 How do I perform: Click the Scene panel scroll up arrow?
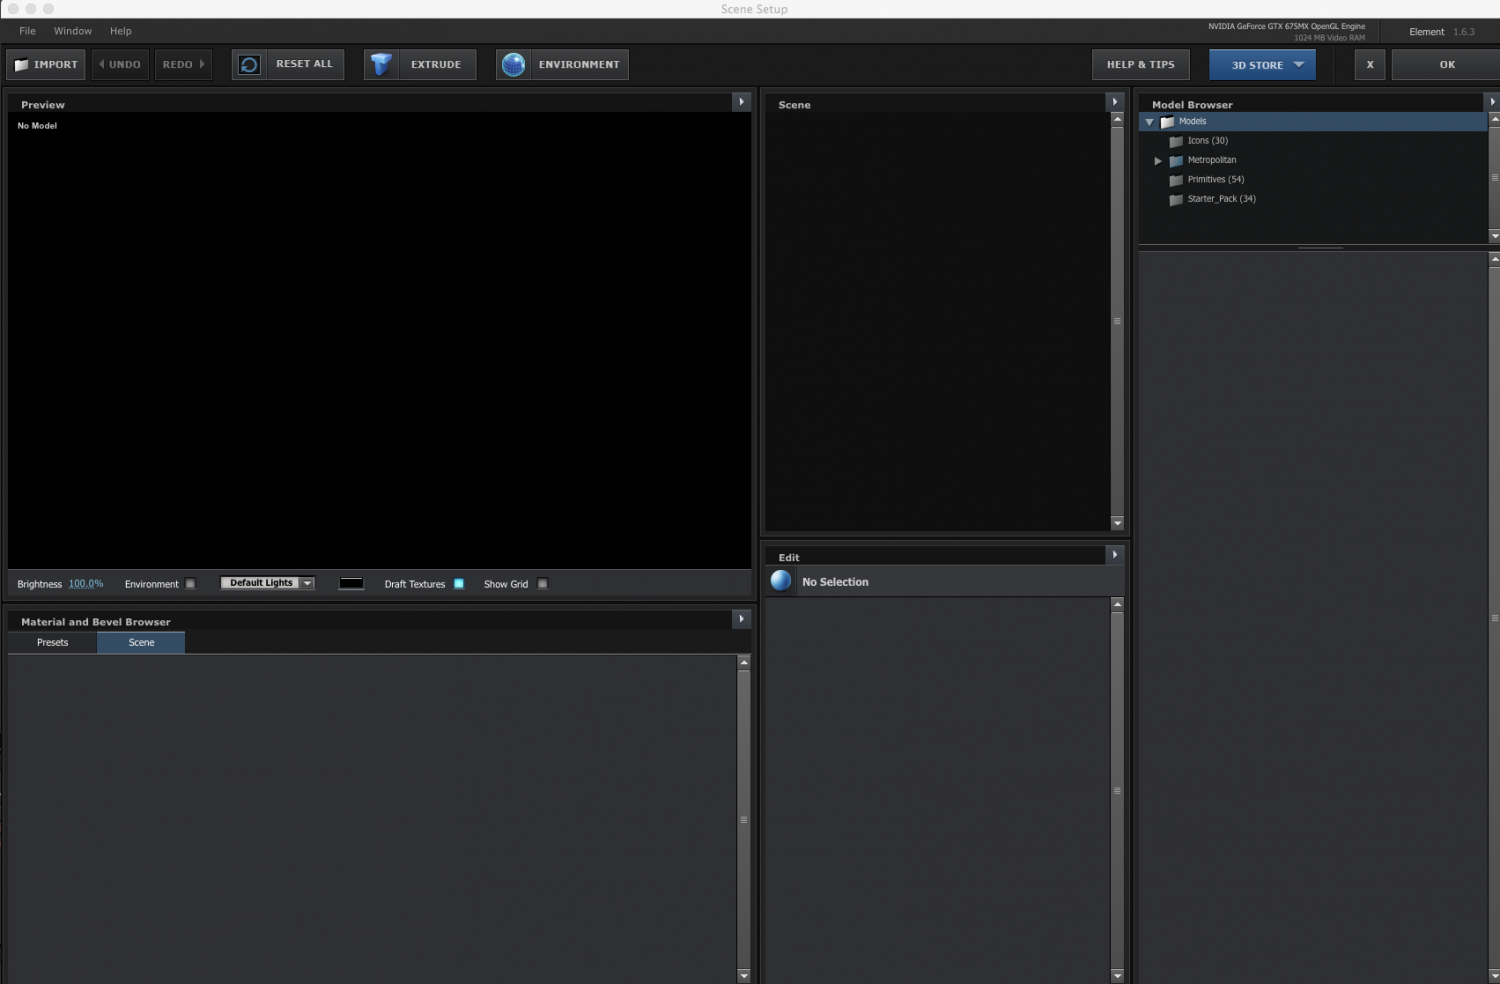pyautogui.click(x=1117, y=119)
